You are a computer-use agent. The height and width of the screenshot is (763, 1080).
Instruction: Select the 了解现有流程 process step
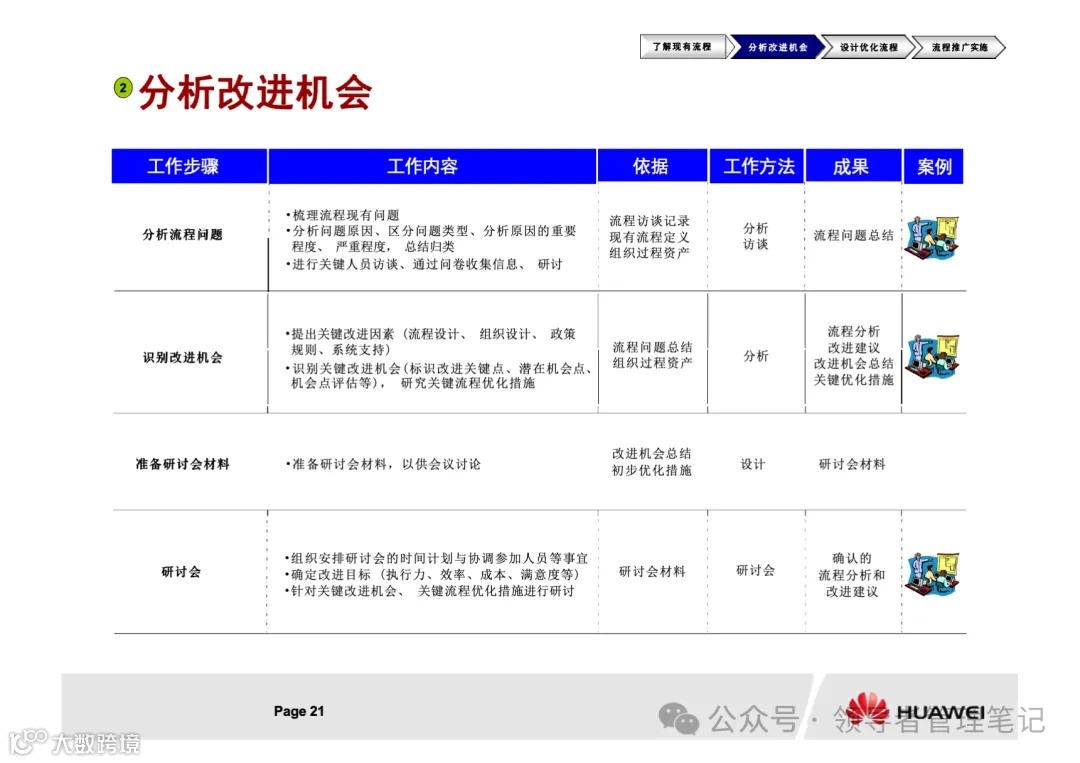[683, 46]
